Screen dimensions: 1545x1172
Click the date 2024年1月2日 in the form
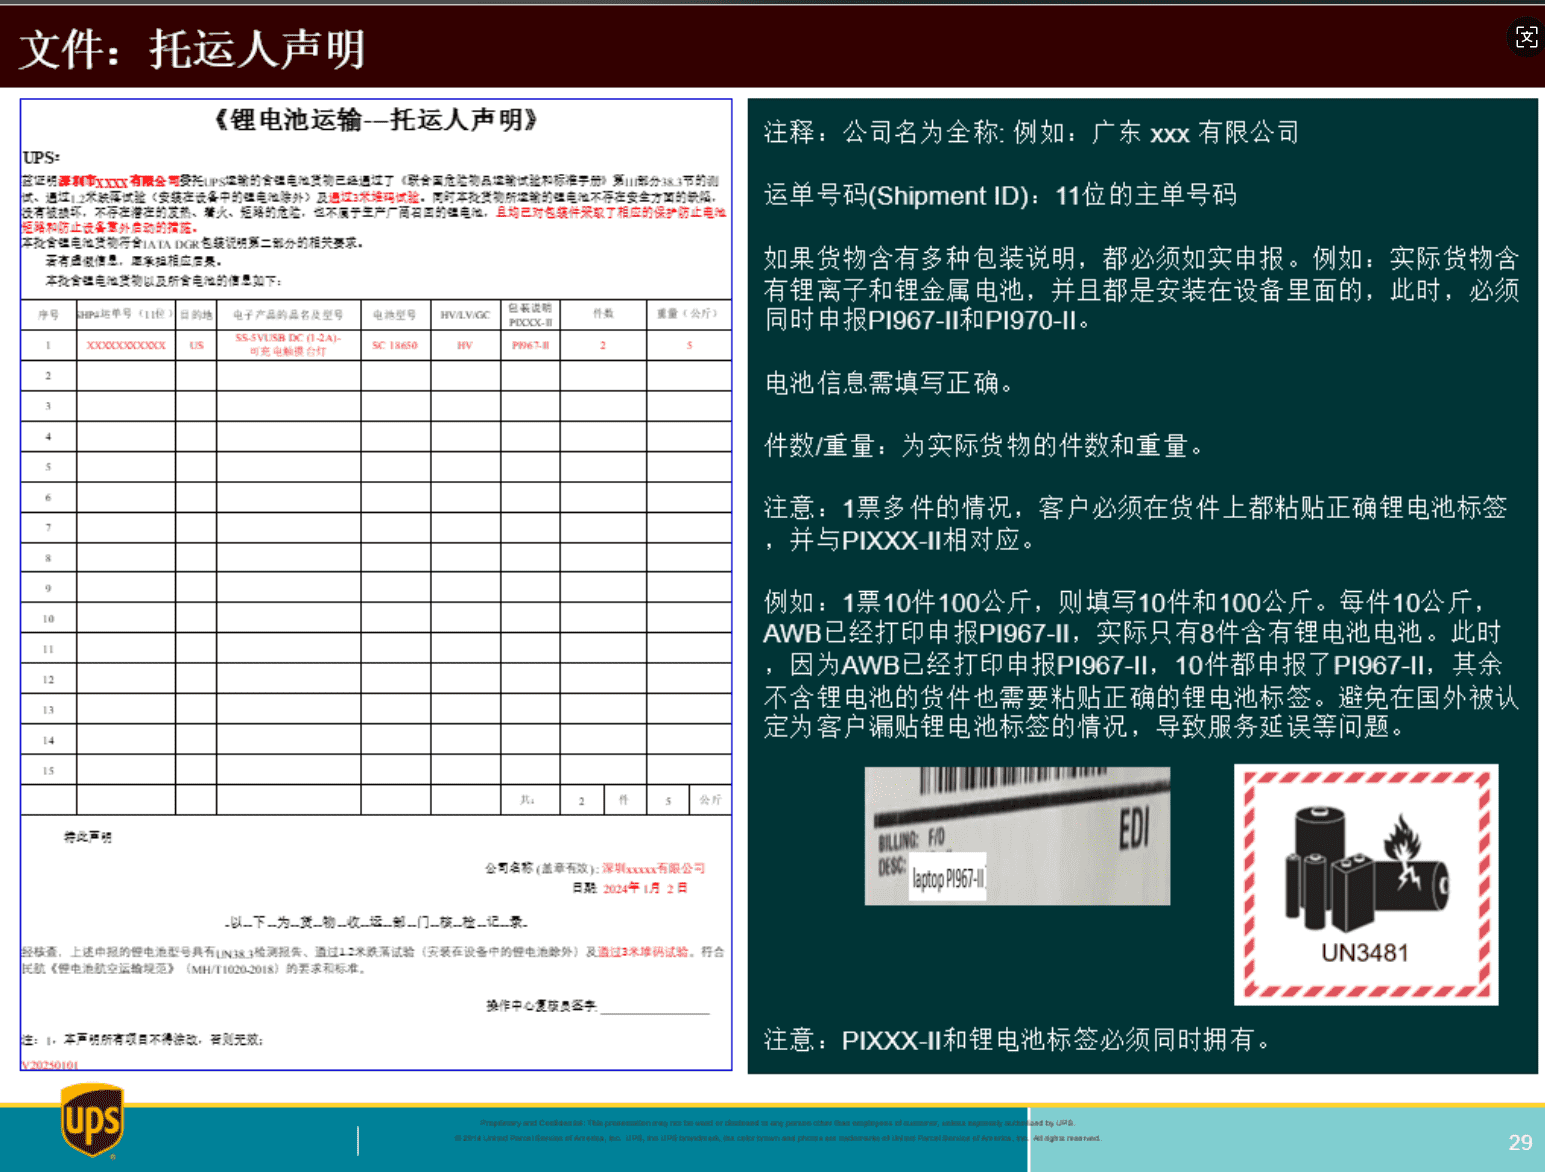(645, 888)
